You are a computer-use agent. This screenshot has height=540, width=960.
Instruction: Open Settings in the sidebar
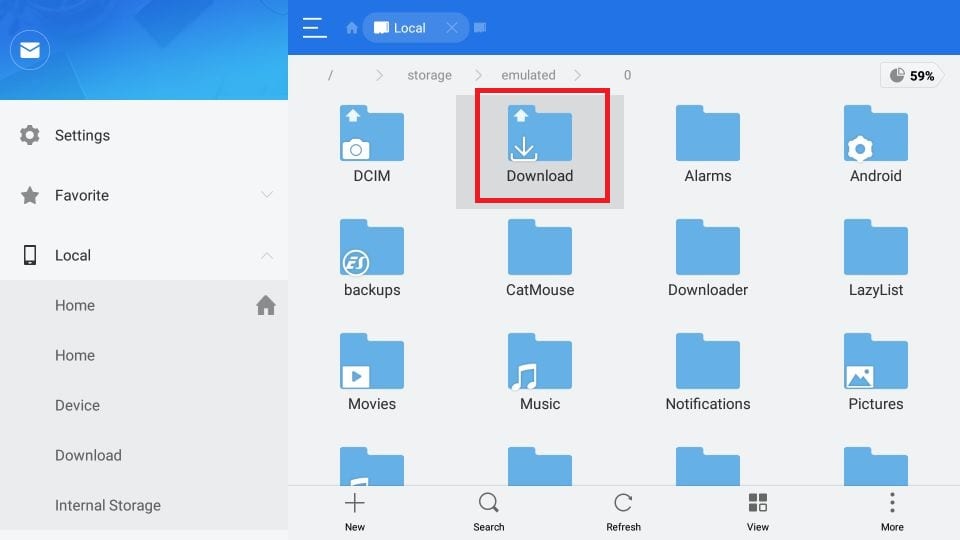tap(144, 135)
